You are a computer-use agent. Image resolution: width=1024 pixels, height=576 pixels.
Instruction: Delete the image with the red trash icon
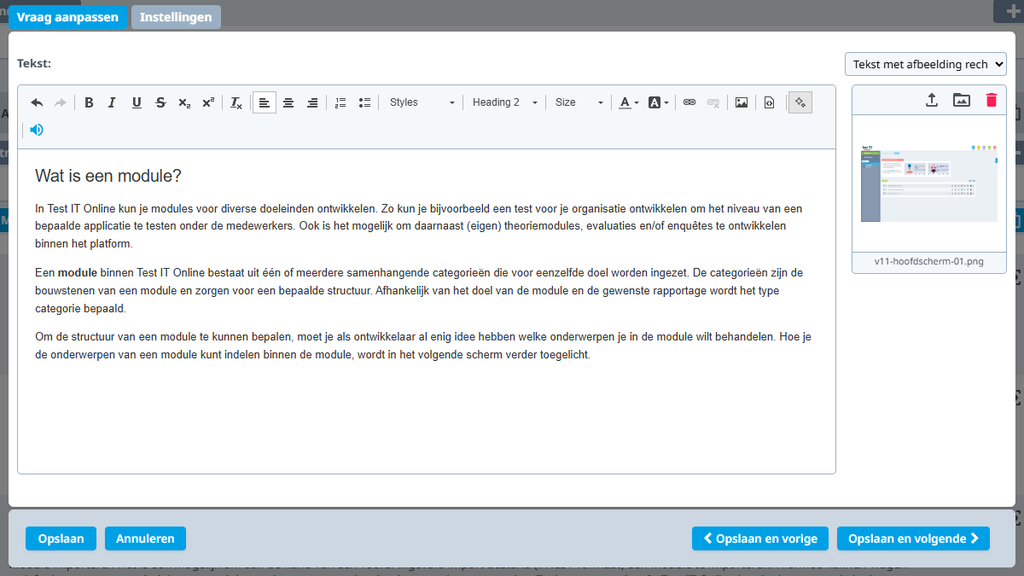991,100
